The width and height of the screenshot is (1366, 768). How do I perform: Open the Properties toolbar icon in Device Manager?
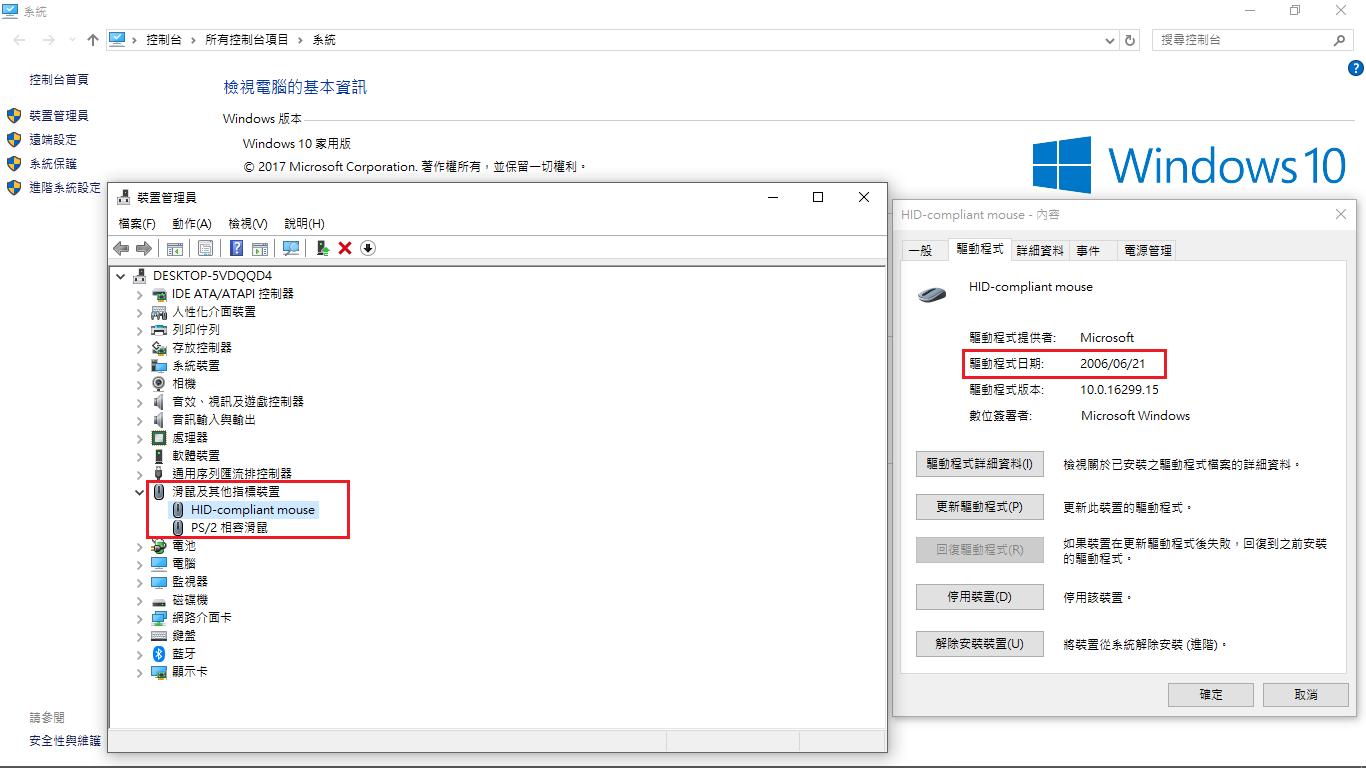tap(205, 248)
